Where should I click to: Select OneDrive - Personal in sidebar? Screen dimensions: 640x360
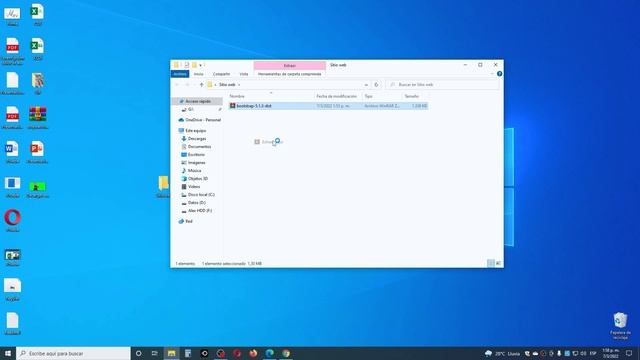tap(200, 120)
